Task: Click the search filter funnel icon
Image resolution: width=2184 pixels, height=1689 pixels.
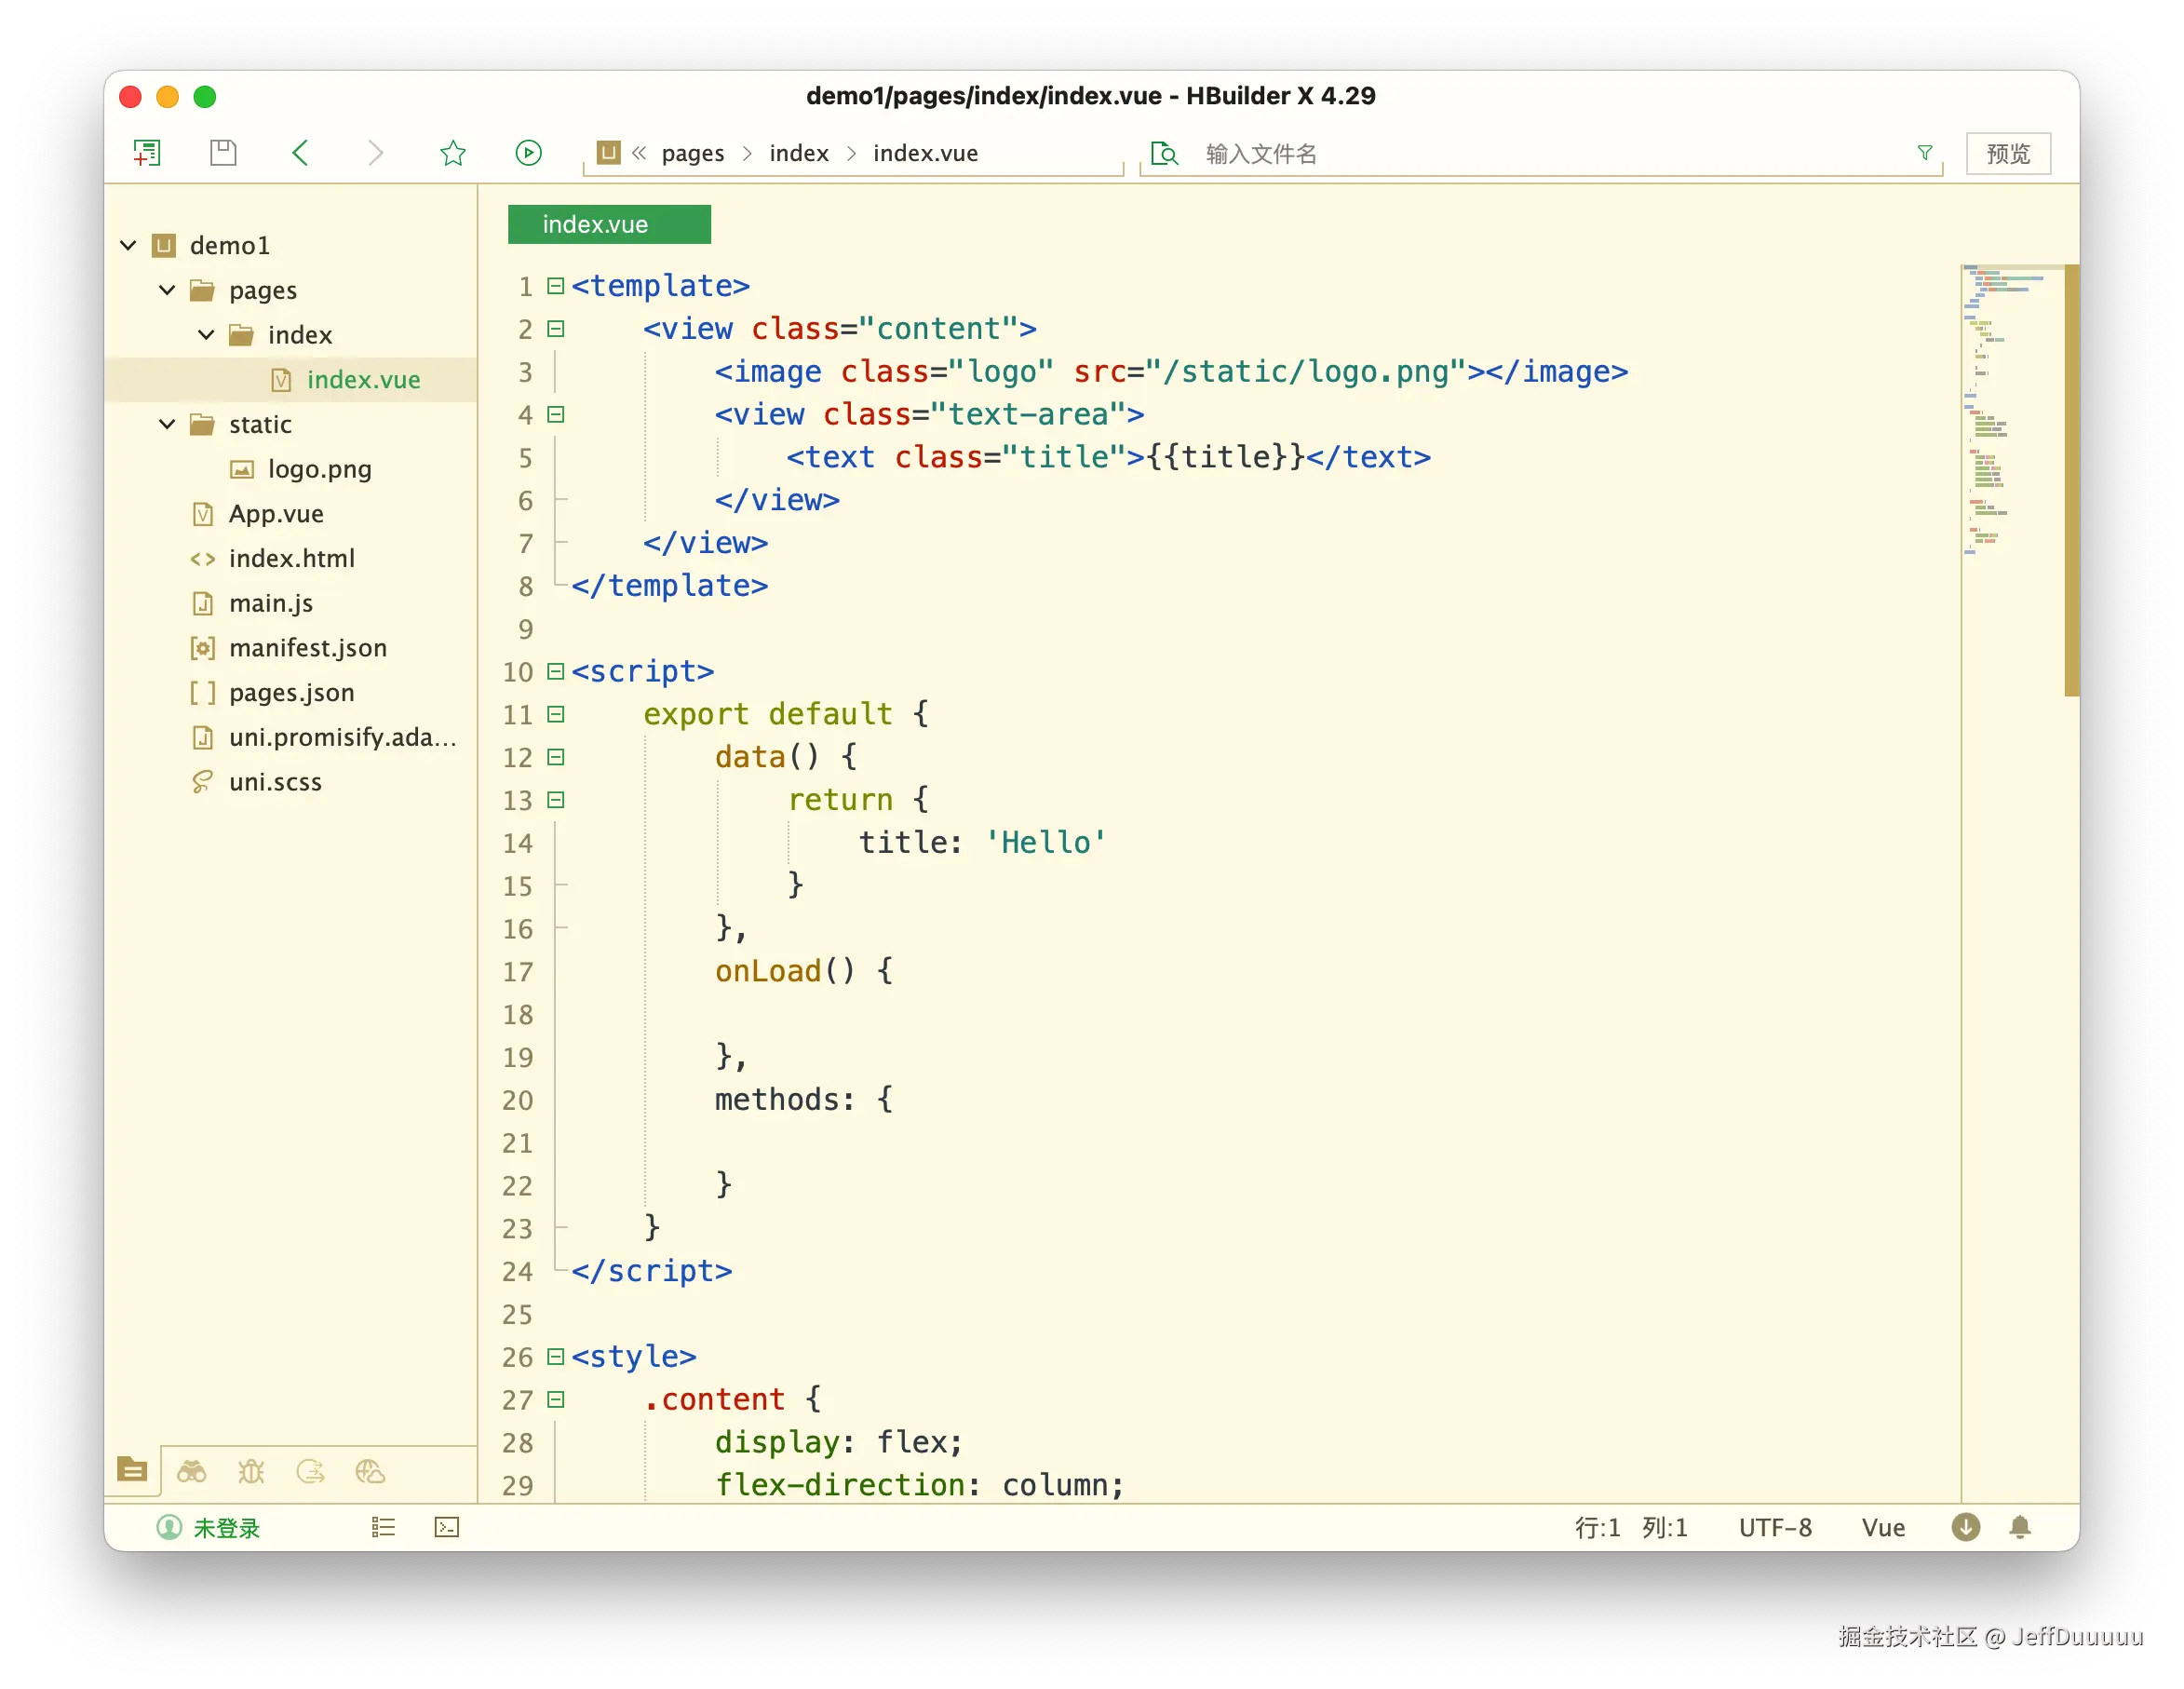Action: [1925, 153]
